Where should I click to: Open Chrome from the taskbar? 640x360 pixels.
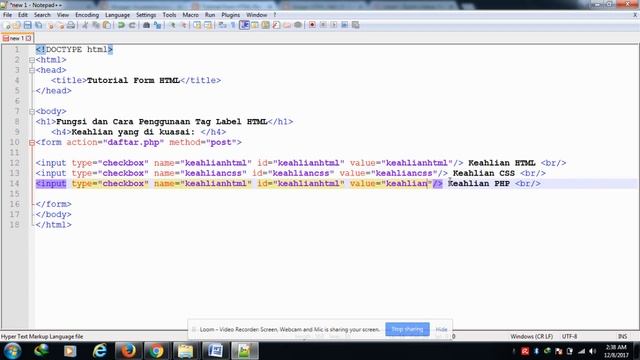click(x=156, y=351)
